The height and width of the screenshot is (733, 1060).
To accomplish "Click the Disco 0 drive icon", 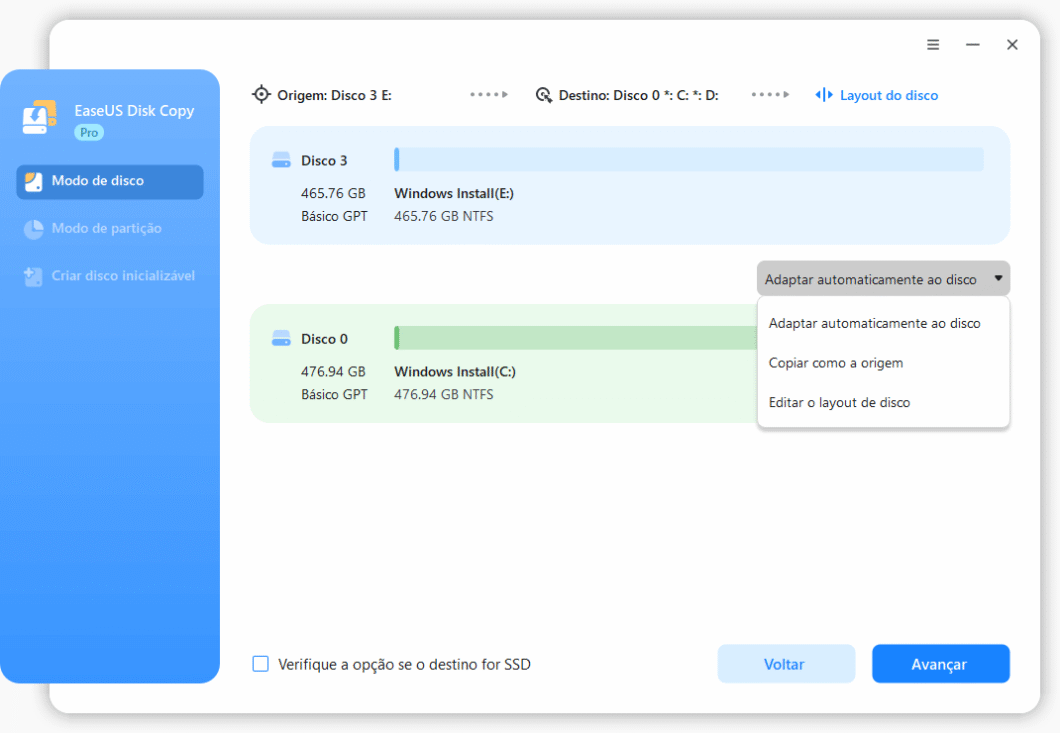I will (x=281, y=339).
